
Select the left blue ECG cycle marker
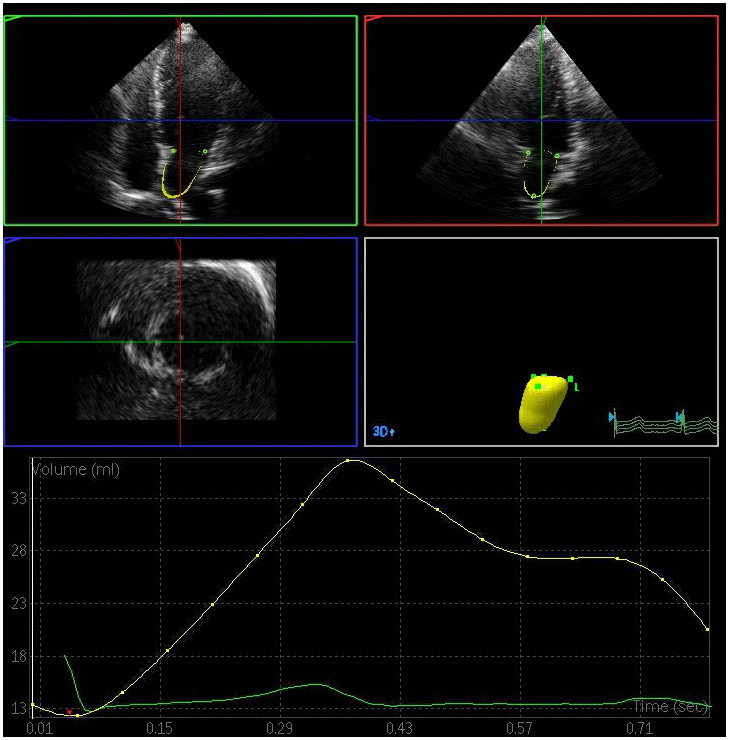612,417
